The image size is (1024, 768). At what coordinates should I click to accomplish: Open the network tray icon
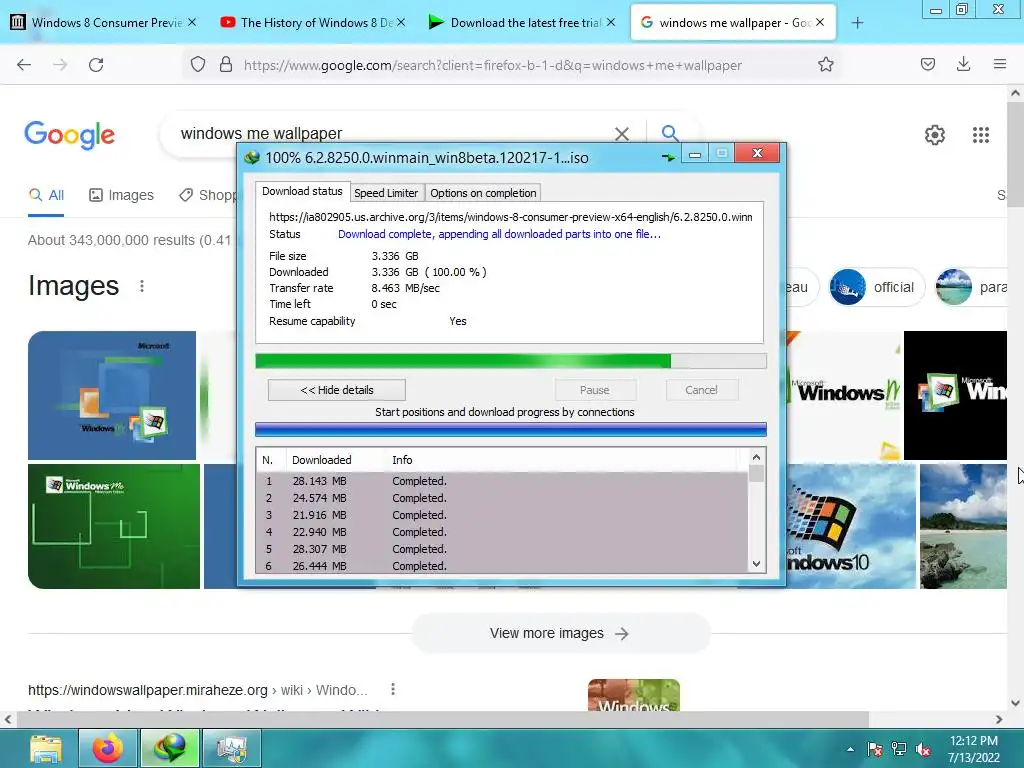(x=899, y=749)
